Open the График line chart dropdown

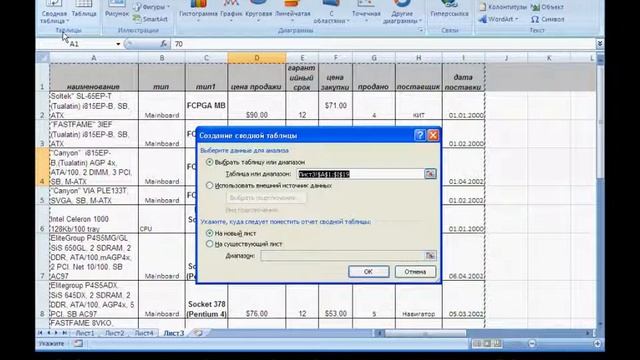[231, 11]
